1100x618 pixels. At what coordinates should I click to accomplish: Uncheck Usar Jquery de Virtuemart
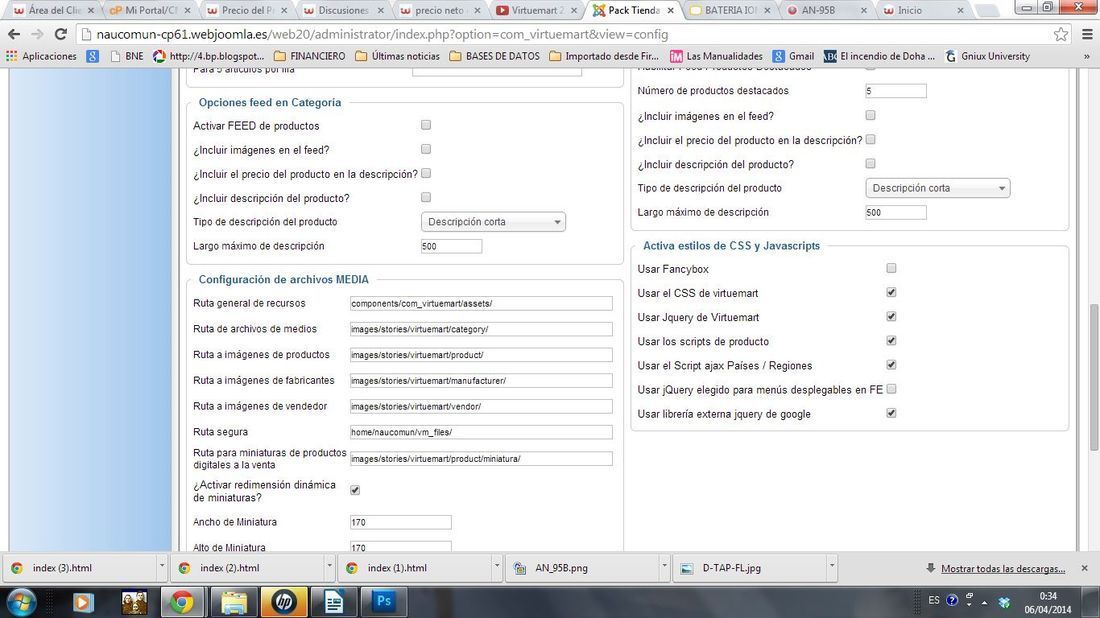[x=891, y=316]
